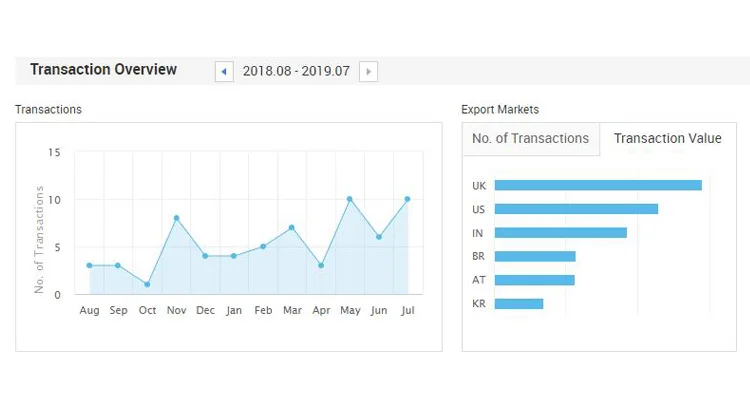
Task: Click the Sep data point on chart
Action: coord(118,266)
